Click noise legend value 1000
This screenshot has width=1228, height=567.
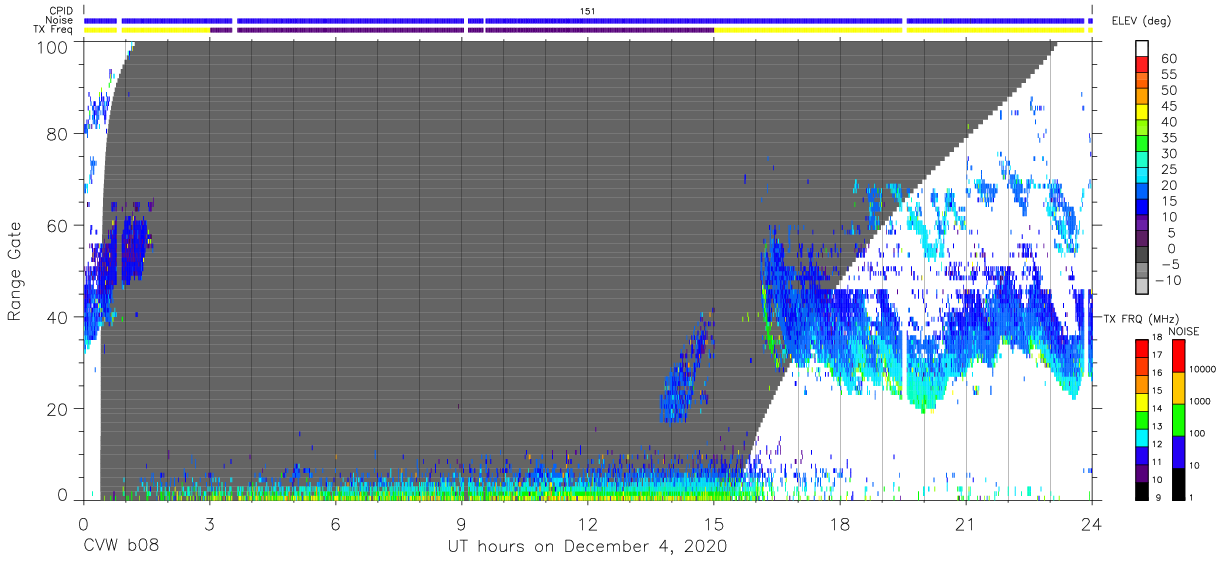coord(1201,403)
